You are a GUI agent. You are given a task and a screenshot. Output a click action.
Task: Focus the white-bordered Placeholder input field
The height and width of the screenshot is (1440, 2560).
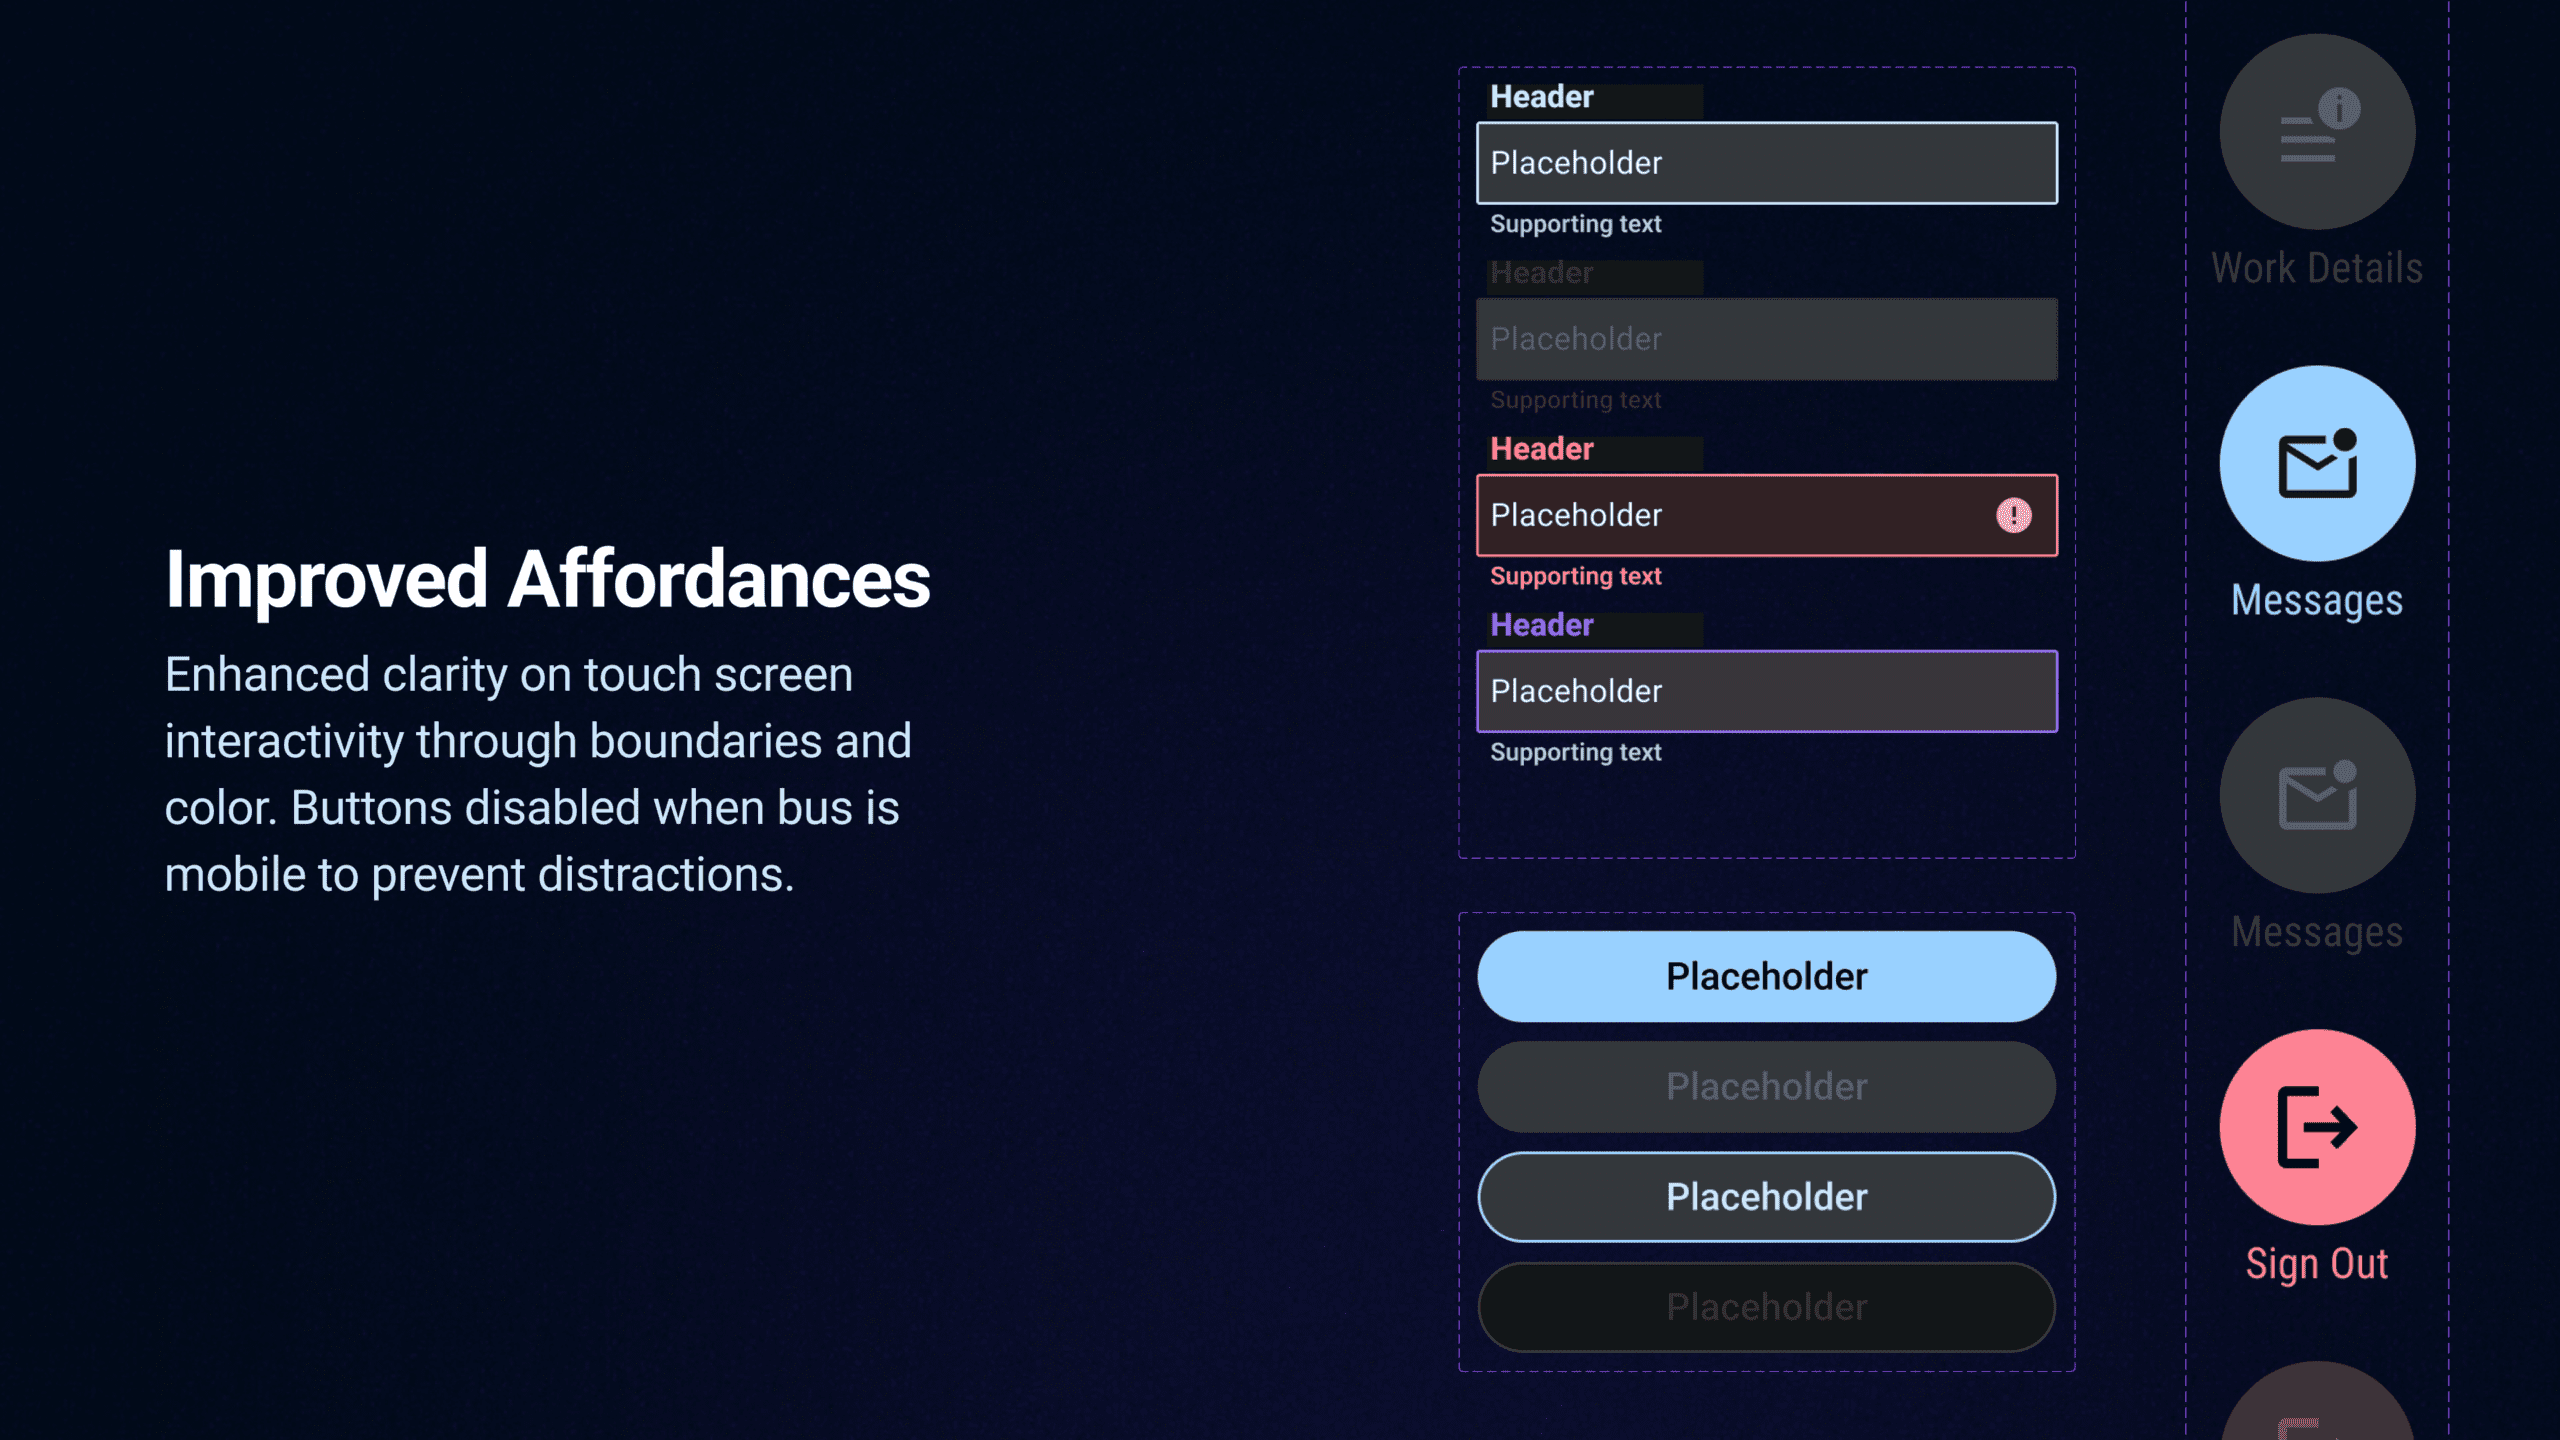[x=1766, y=163]
